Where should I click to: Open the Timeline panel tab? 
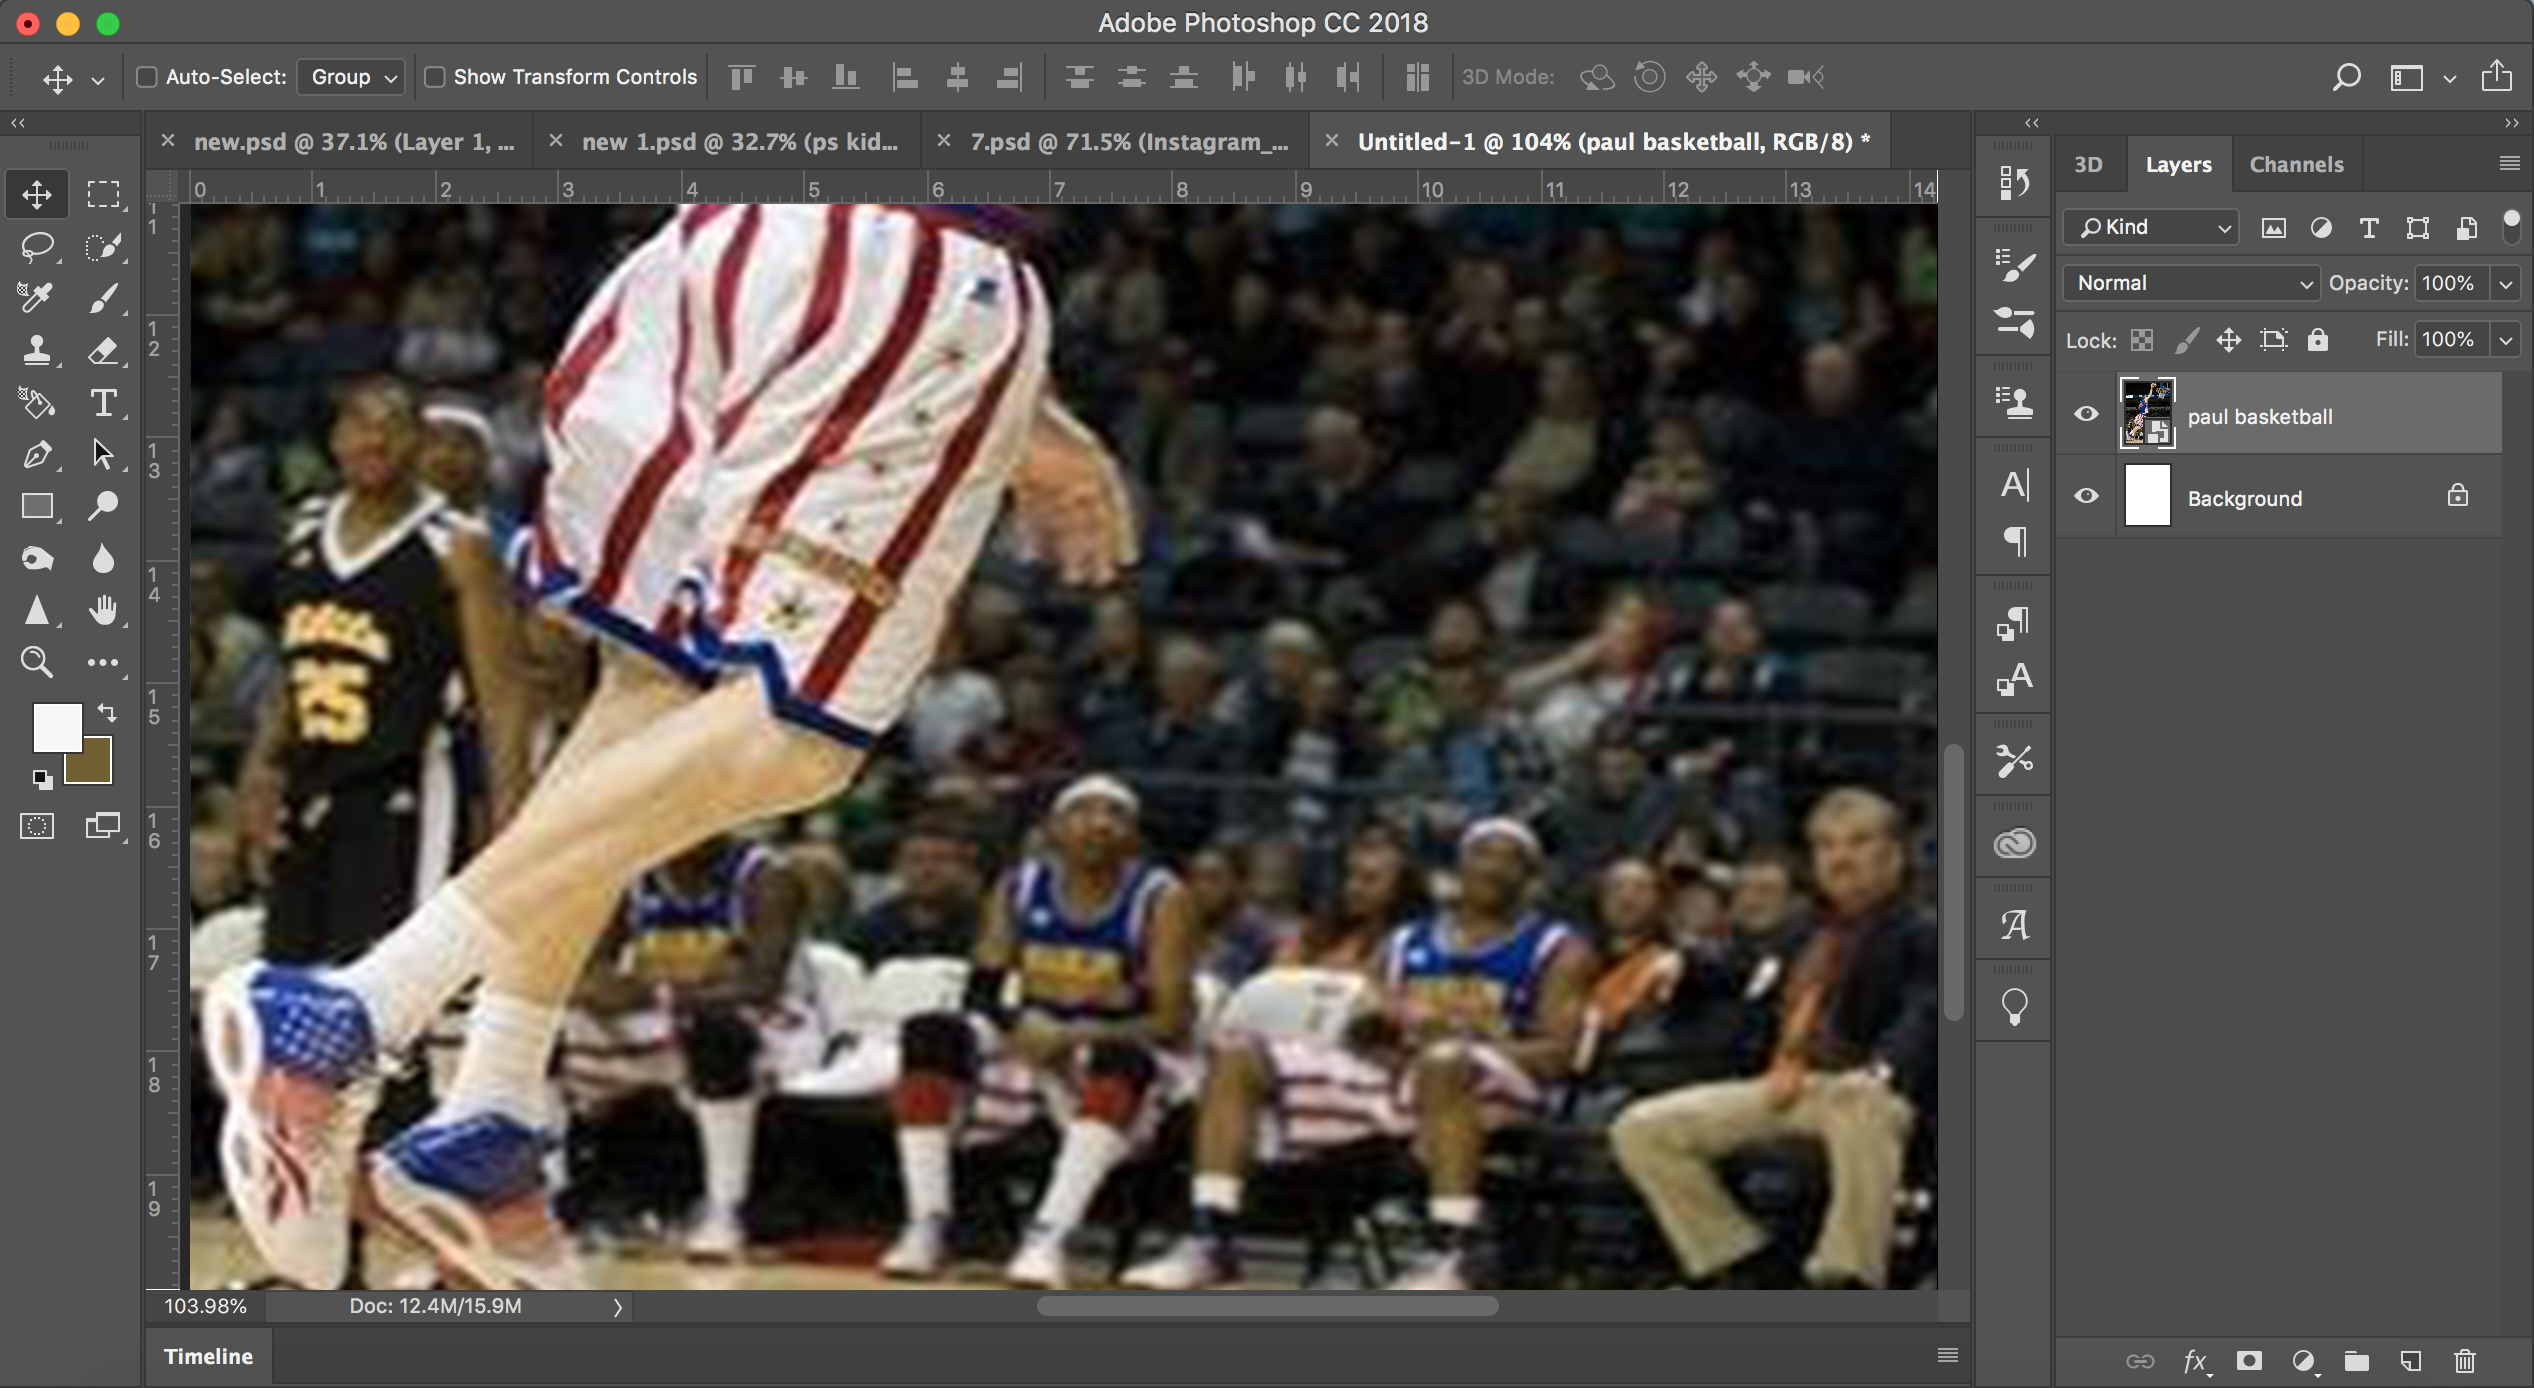(208, 1356)
